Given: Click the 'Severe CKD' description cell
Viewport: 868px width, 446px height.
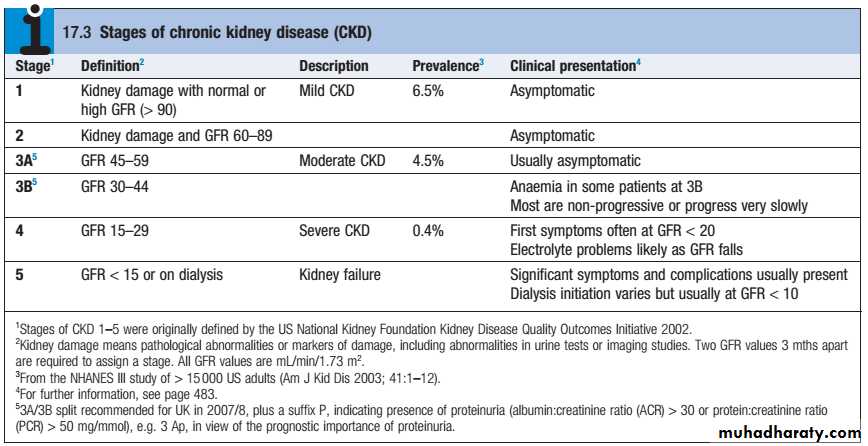Looking at the screenshot, I should (335, 231).
